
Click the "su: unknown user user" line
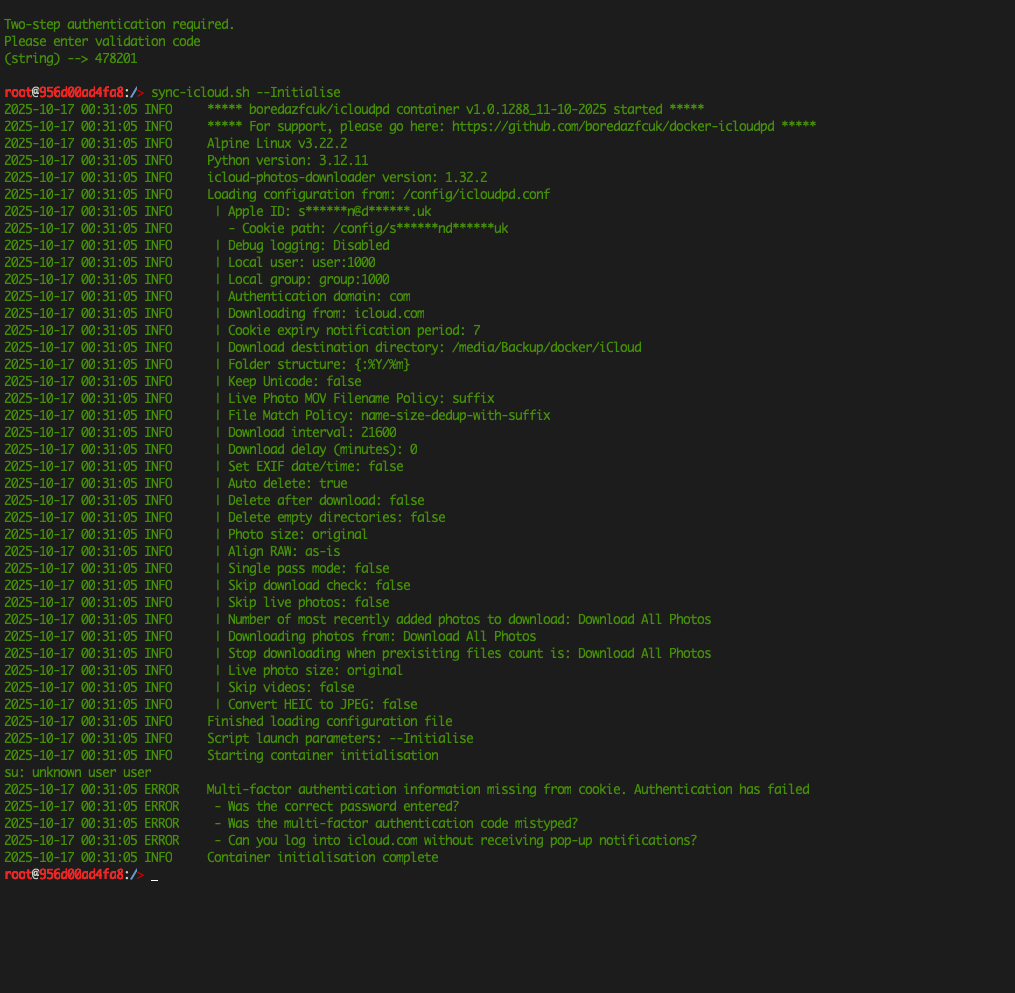78,772
